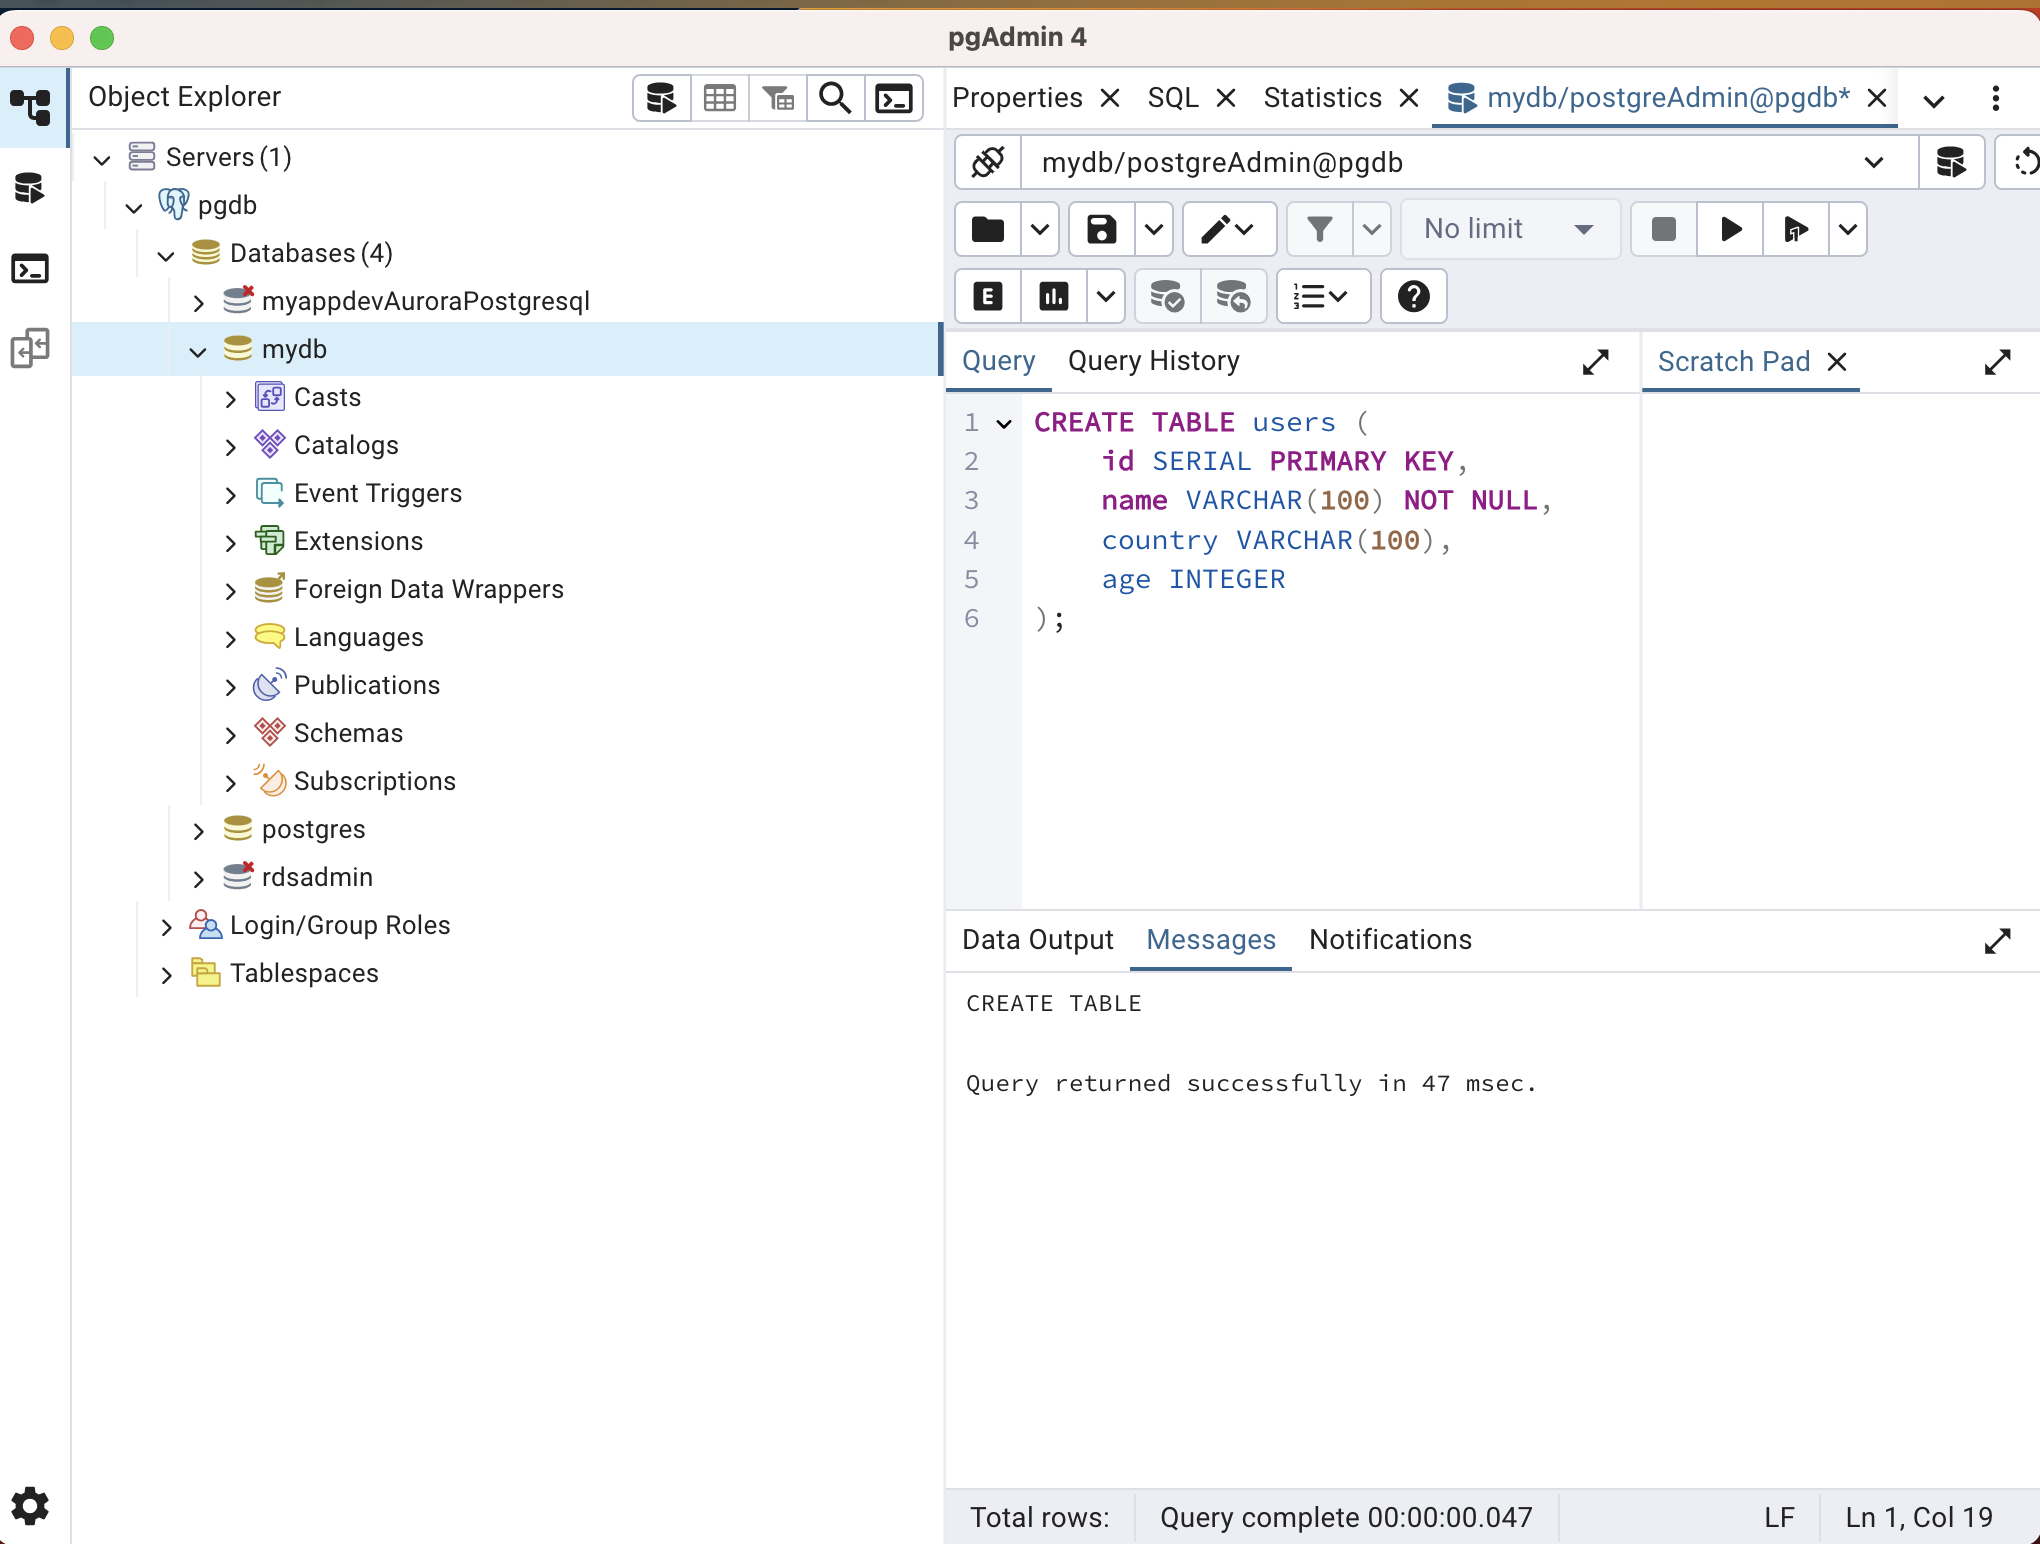Fold the CREATE TABLE code block
The height and width of the screenshot is (1544, 2040).
[x=1004, y=424]
